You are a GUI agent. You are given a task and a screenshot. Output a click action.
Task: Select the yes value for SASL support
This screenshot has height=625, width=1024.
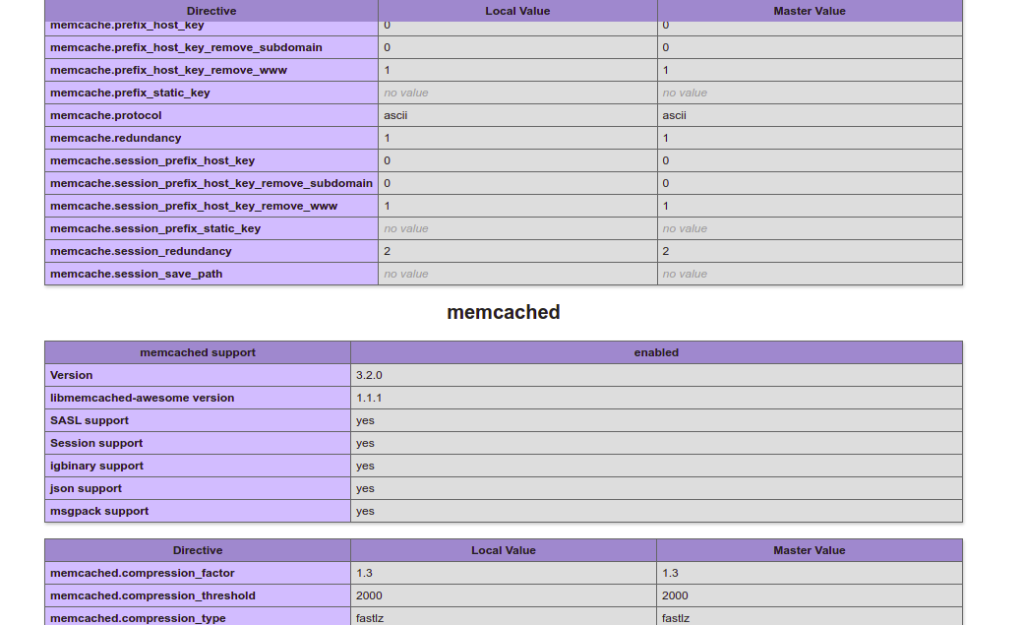point(365,421)
